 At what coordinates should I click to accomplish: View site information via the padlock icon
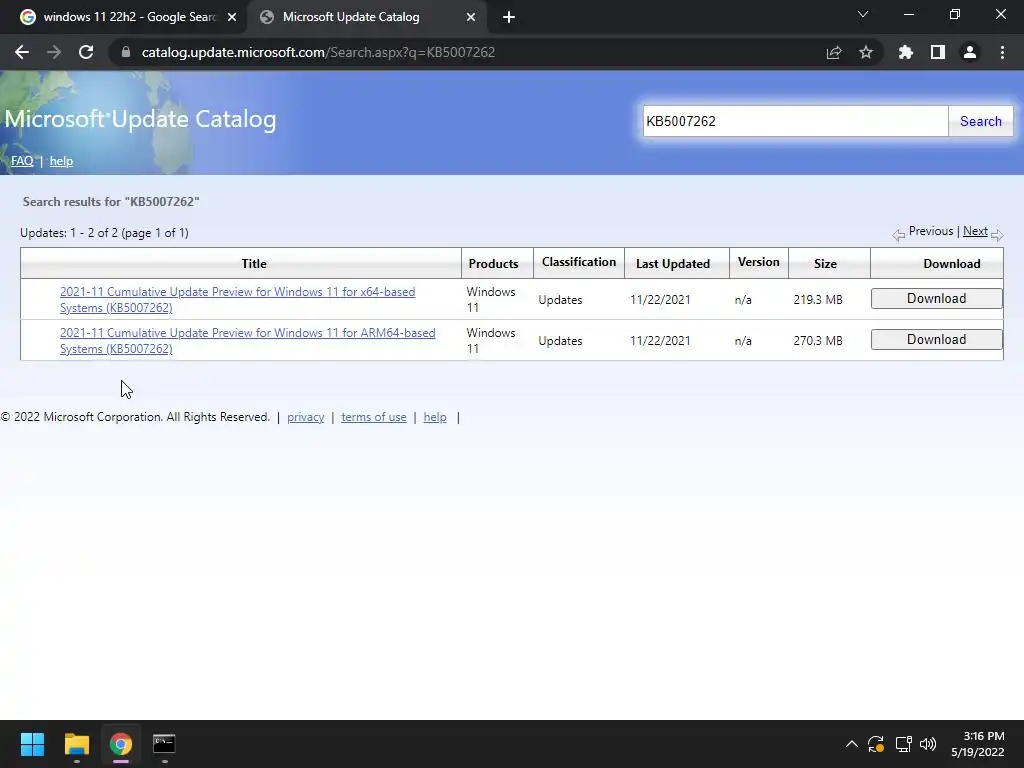click(126, 52)
